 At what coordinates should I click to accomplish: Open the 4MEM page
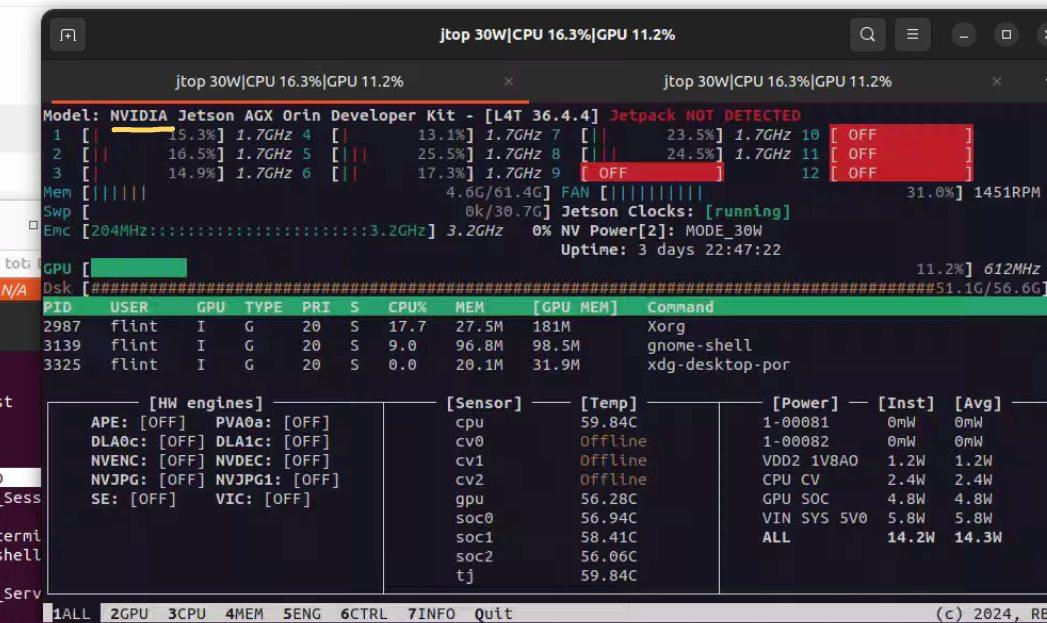point(244,614)
